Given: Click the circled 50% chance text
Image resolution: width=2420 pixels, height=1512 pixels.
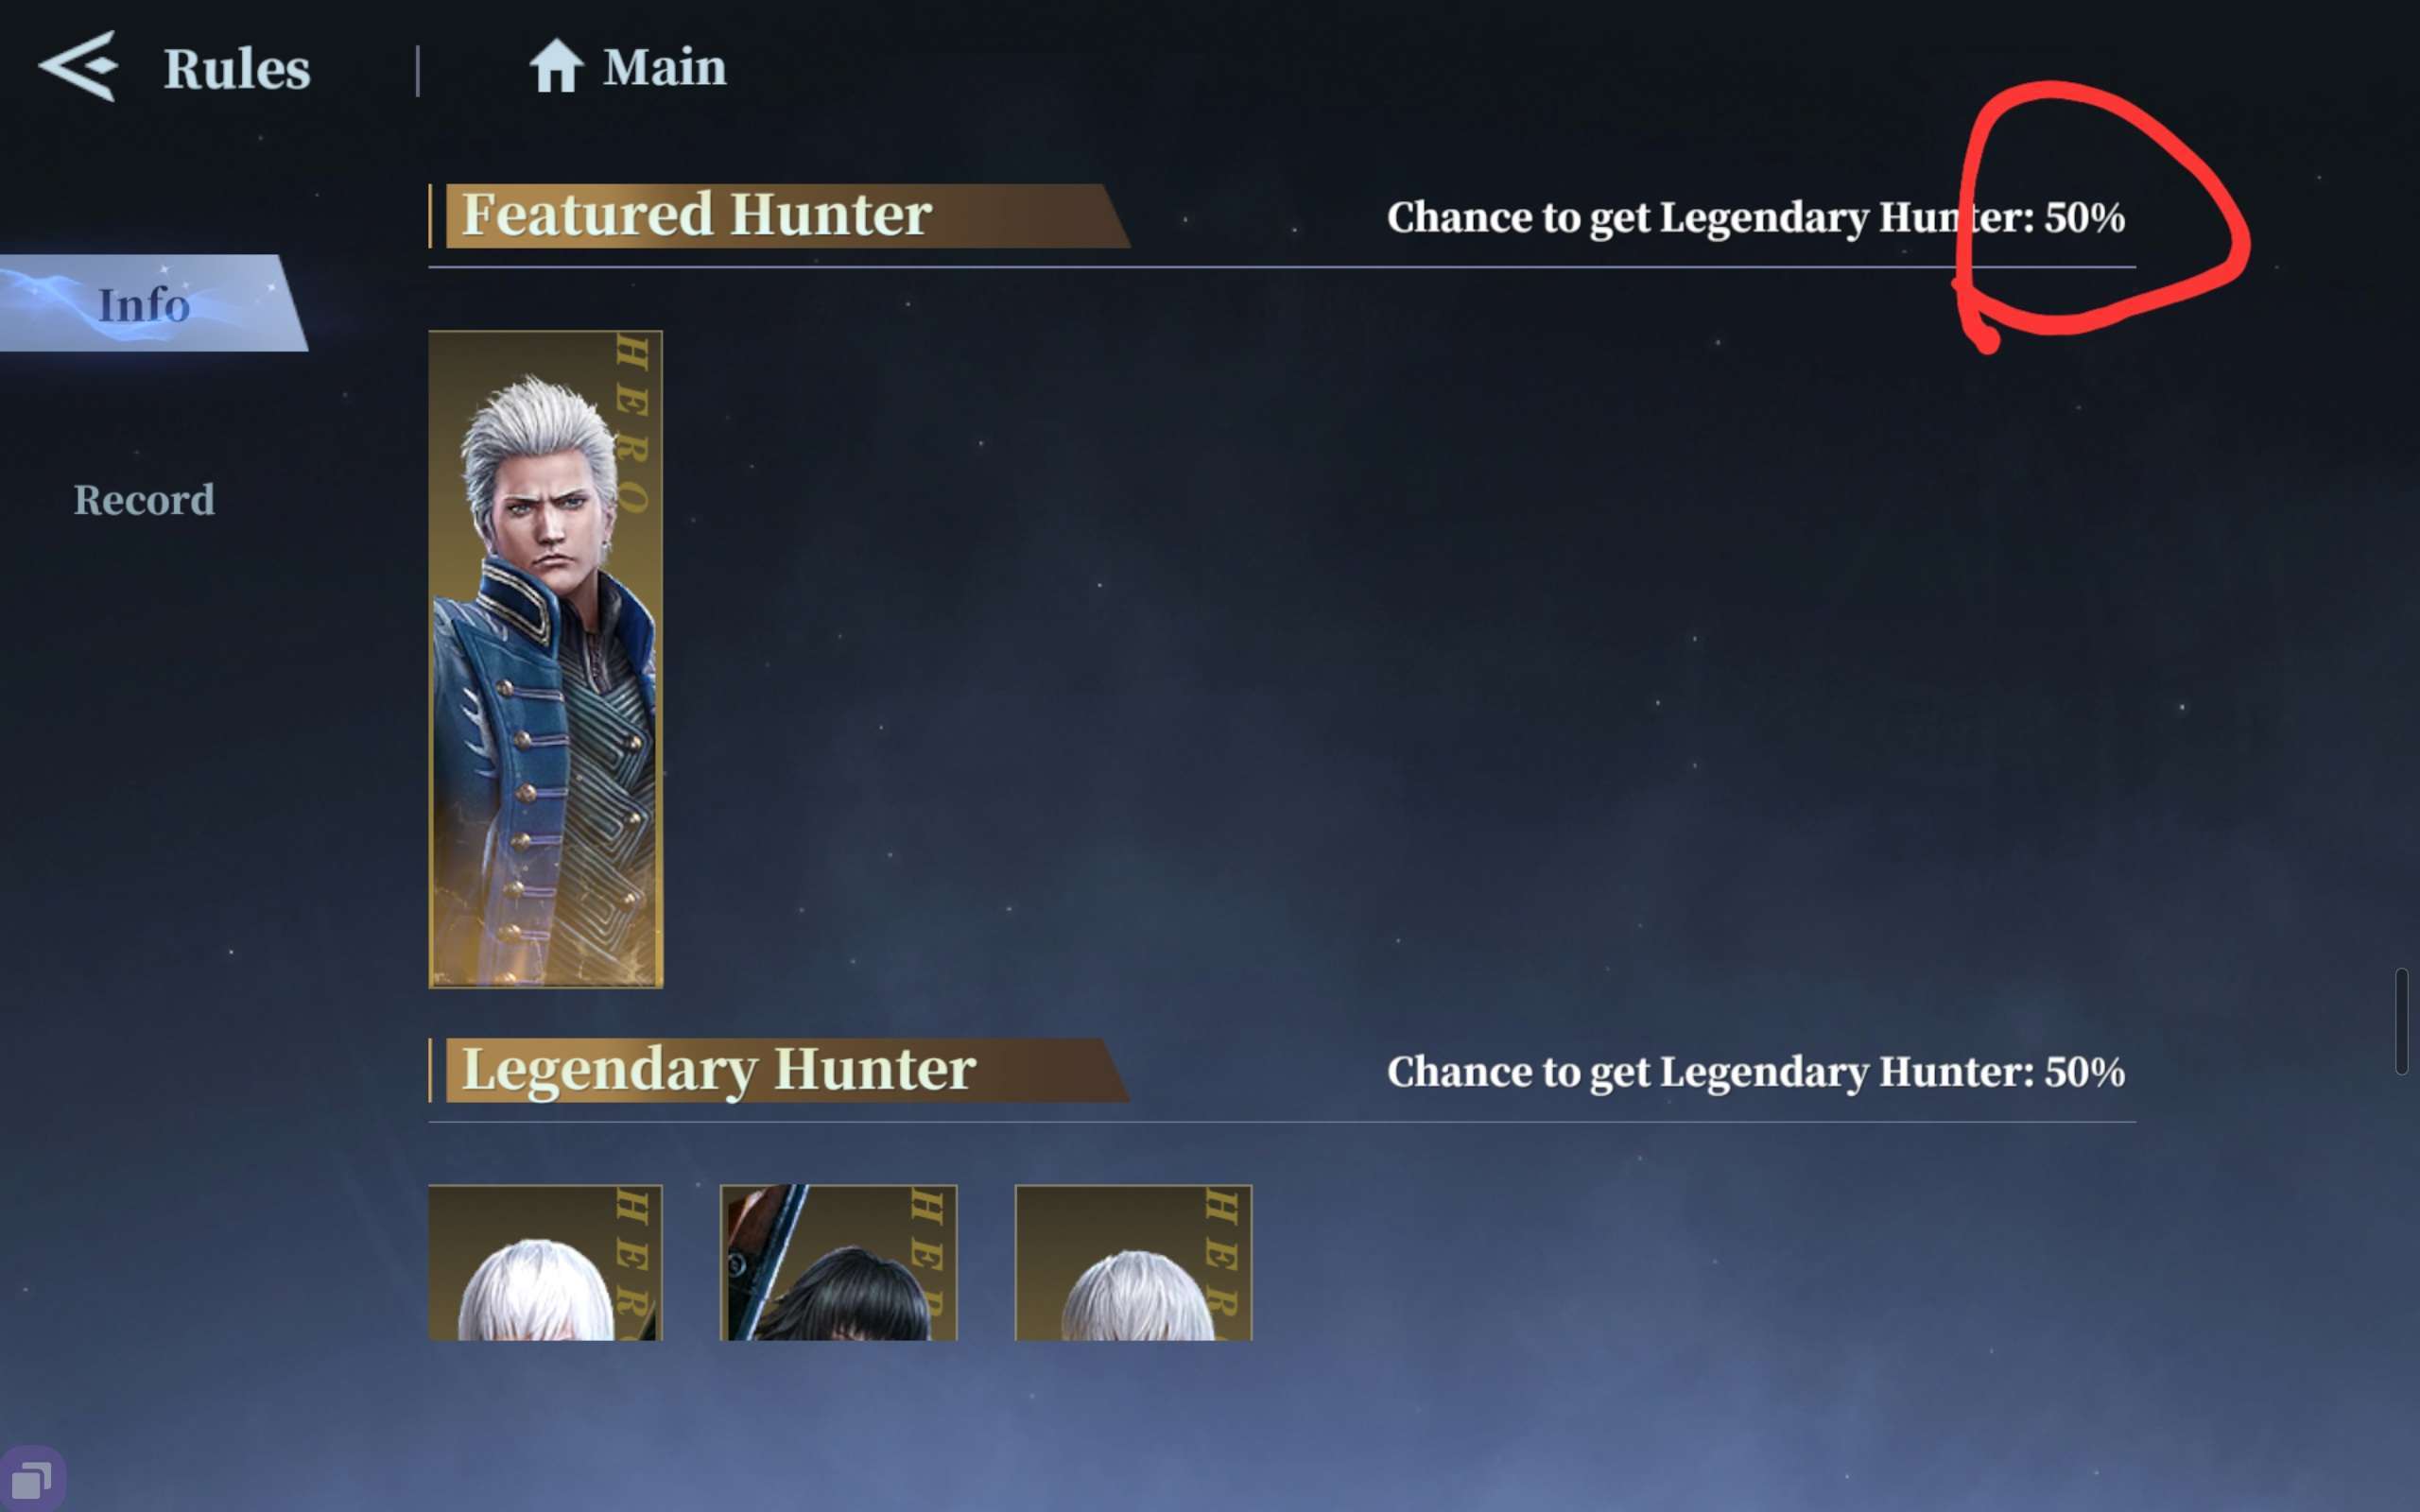Looking at the screenshot, I should pos(2084,217).
